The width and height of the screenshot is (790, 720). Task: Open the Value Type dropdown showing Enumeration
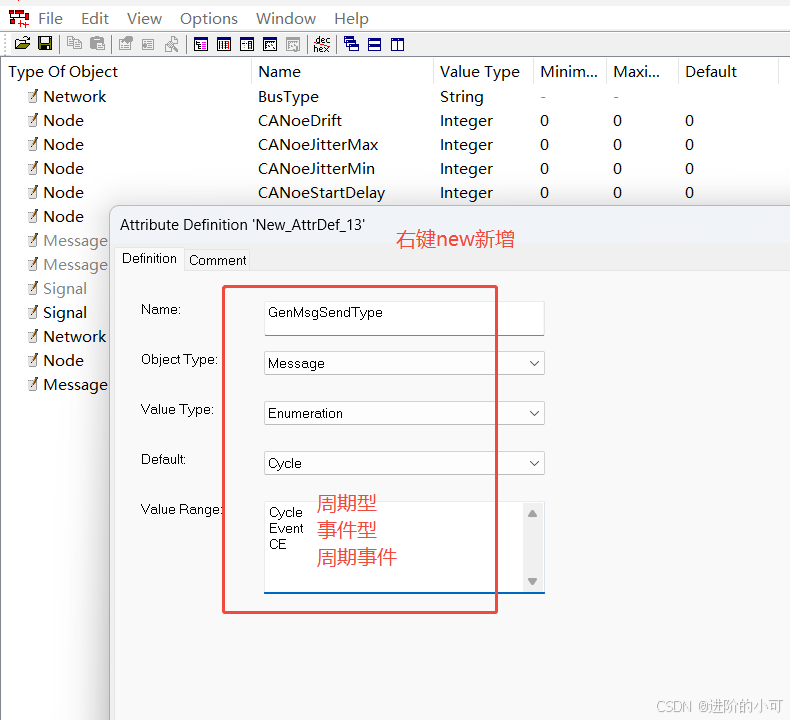pyautogui.click(x=404, y=413)
